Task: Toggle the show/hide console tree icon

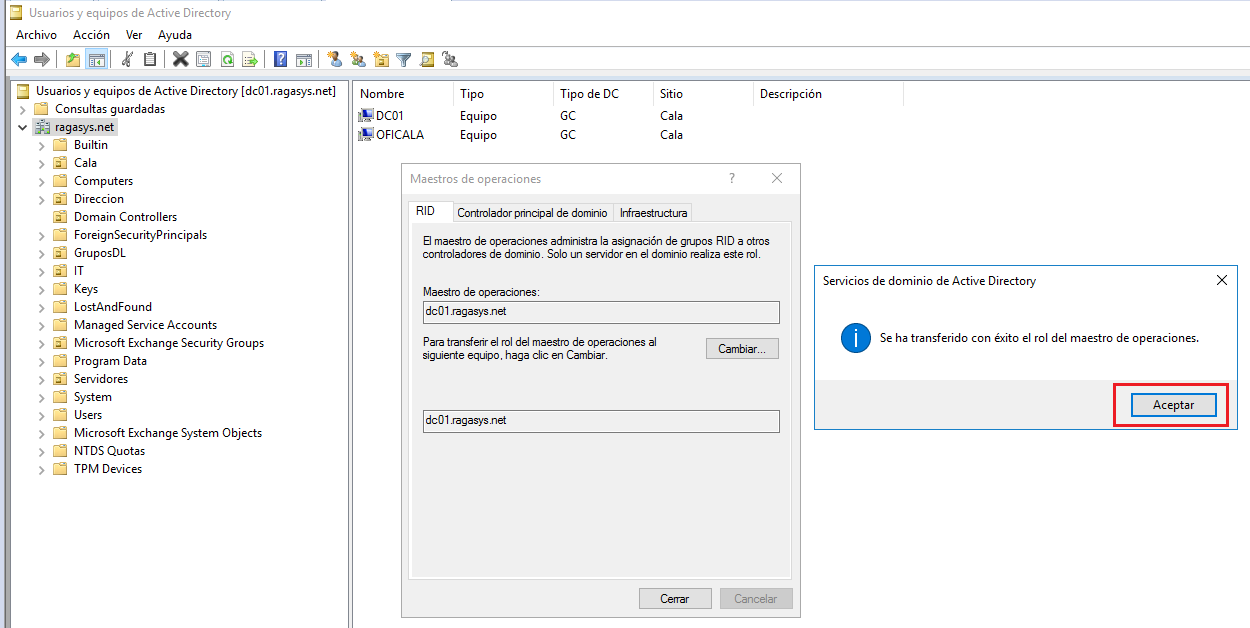Action: [97, 59]
